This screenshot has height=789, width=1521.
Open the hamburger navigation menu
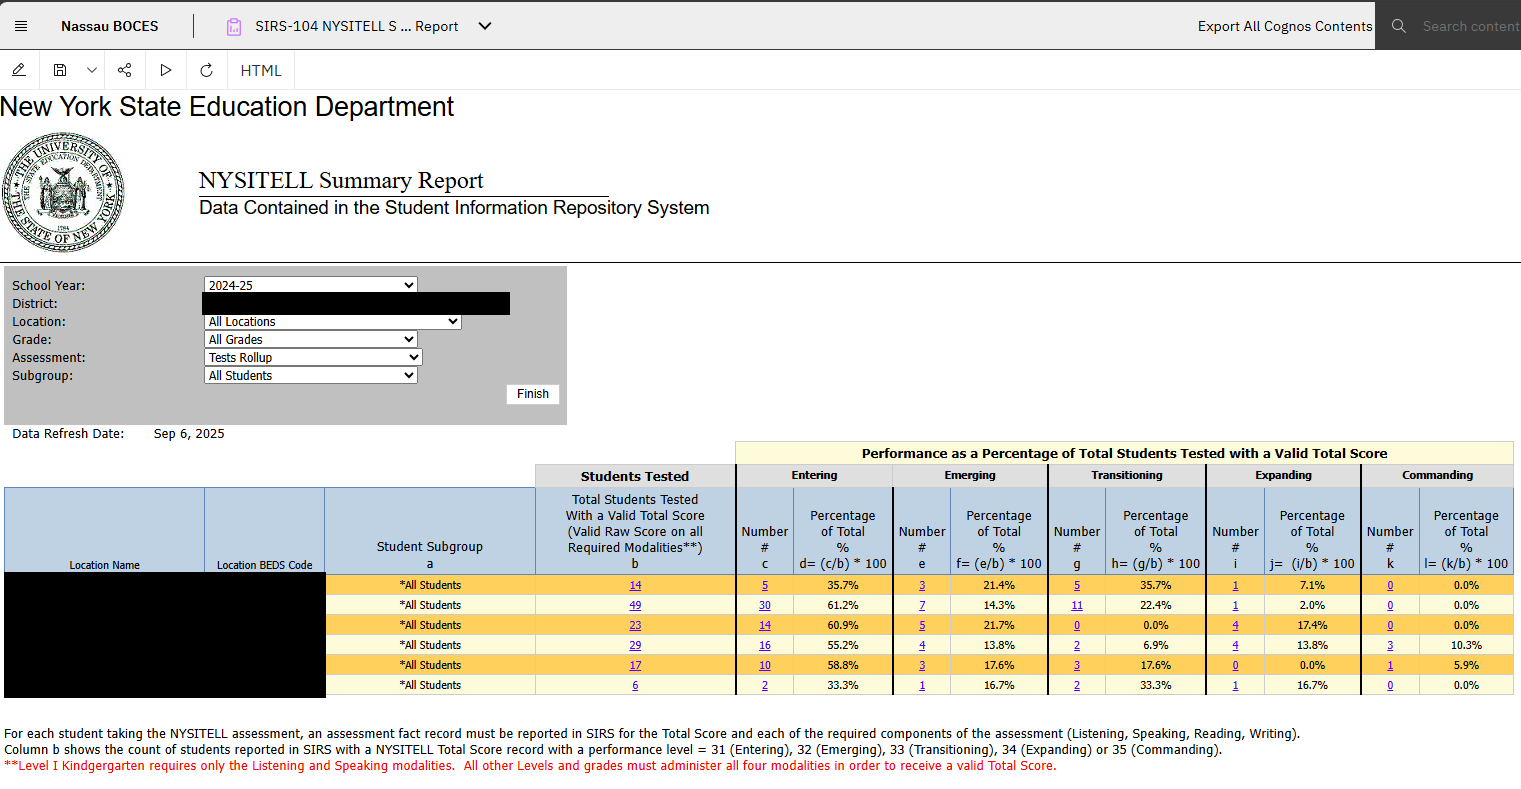21,26
